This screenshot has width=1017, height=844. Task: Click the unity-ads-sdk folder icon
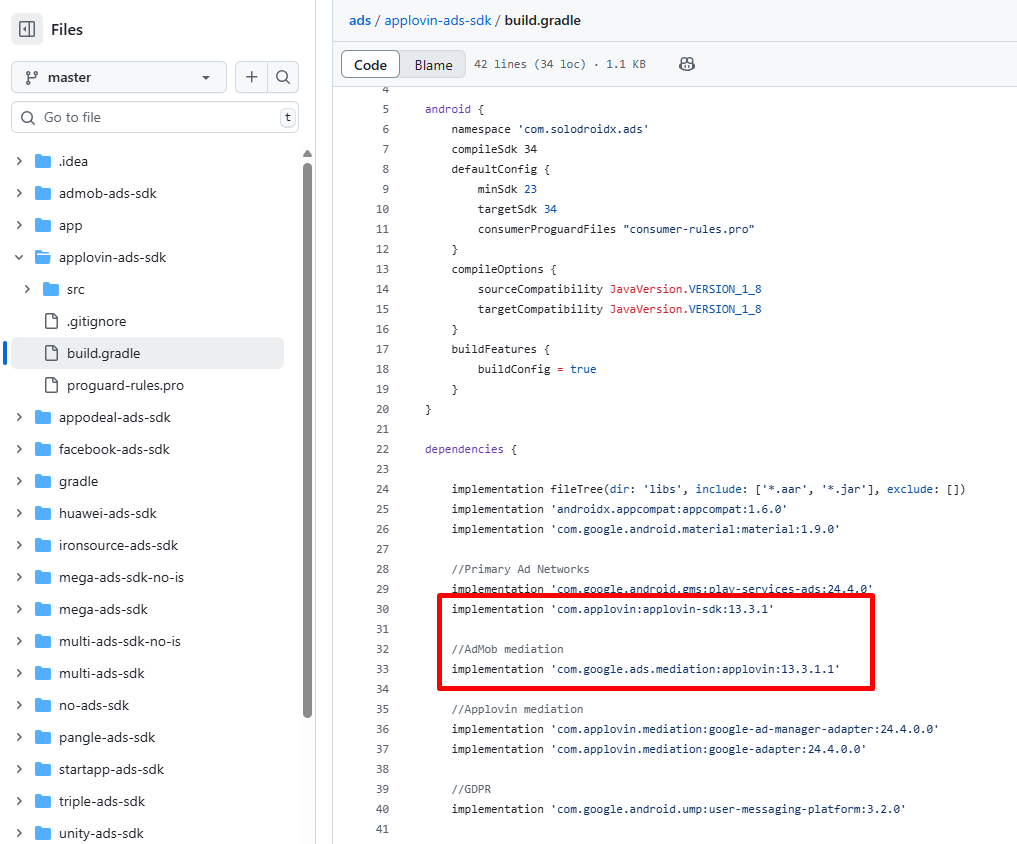click(43, 833)
